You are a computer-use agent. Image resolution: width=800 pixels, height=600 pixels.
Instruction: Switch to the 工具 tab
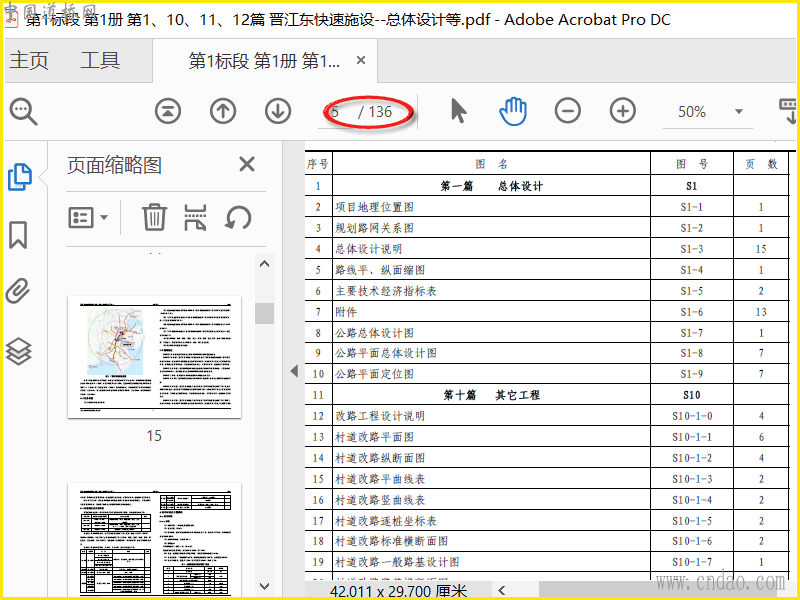(100, 60)
